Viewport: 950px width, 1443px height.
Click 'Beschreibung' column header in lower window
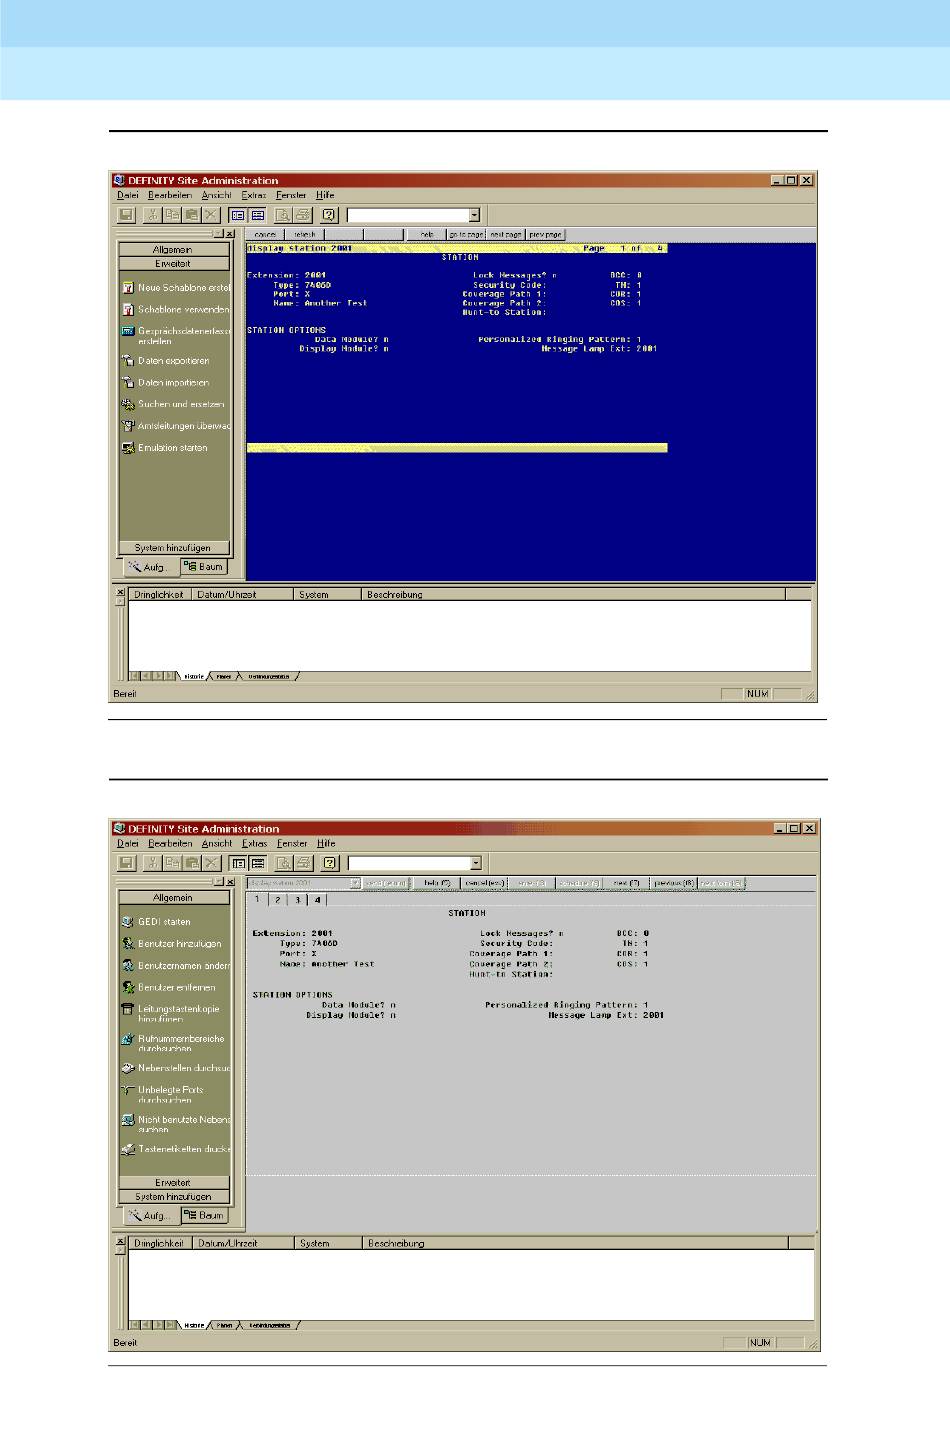396,1243
